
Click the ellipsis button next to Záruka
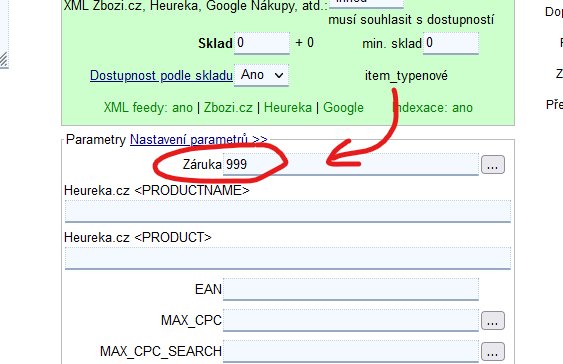493,165
